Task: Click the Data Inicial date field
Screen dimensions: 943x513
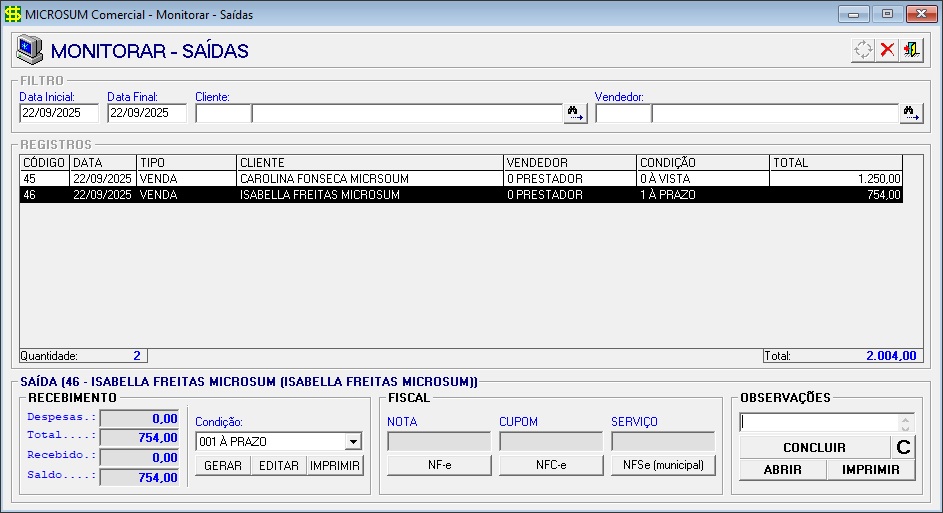Action: [59, 113]
